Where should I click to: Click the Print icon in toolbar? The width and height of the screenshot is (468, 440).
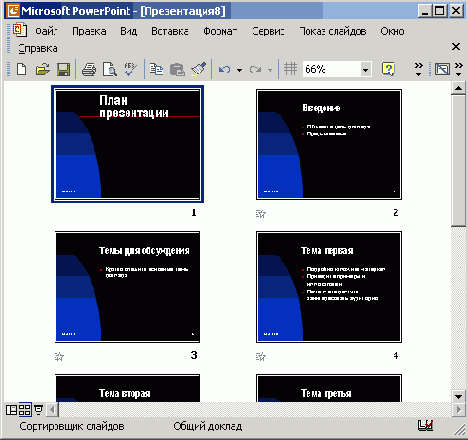(x=89, y=69)
